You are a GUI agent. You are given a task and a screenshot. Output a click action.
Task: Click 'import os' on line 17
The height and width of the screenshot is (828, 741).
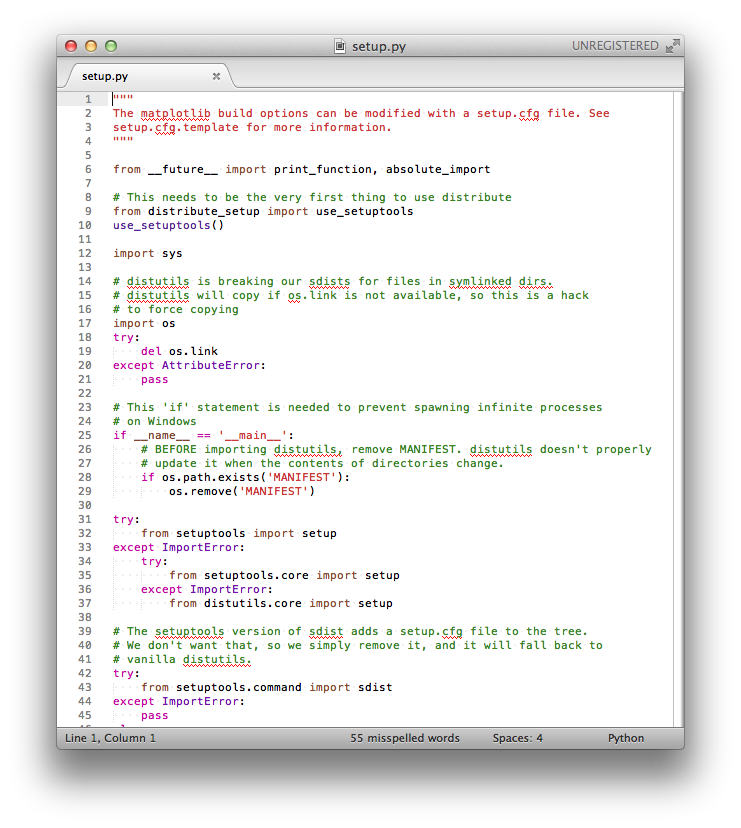tap(144, 323)
